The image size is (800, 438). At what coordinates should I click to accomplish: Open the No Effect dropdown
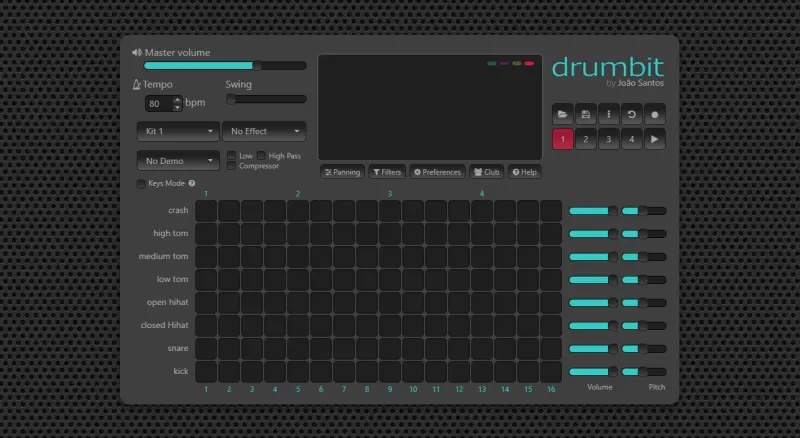coord(264,132)
